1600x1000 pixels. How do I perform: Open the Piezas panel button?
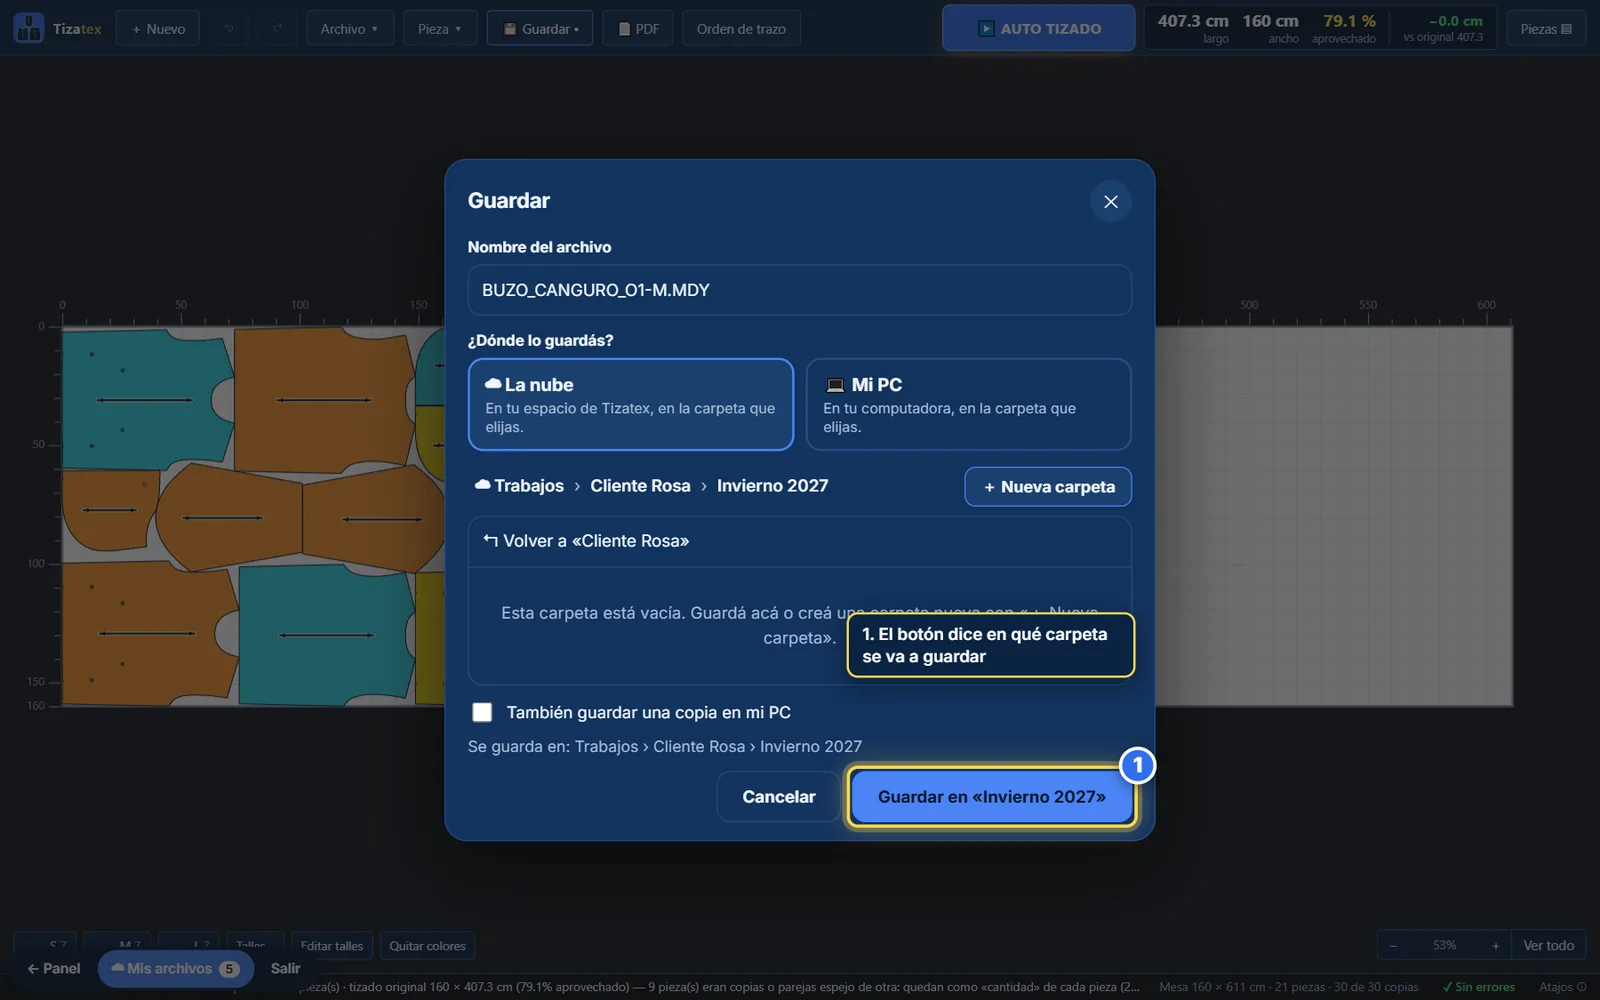click(x=1546, y=29)
